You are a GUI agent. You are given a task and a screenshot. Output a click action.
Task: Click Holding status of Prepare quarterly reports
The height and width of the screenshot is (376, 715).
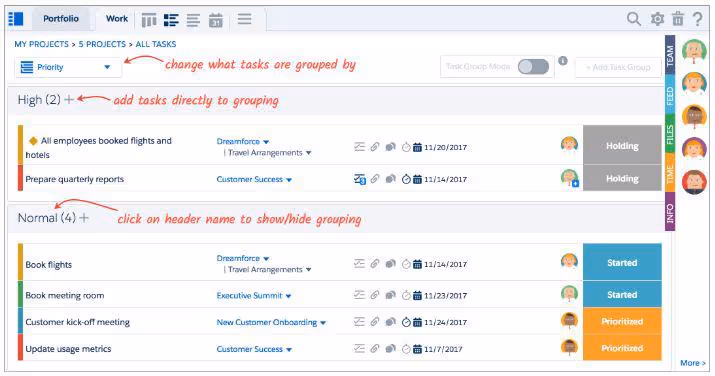click(622, 179)
